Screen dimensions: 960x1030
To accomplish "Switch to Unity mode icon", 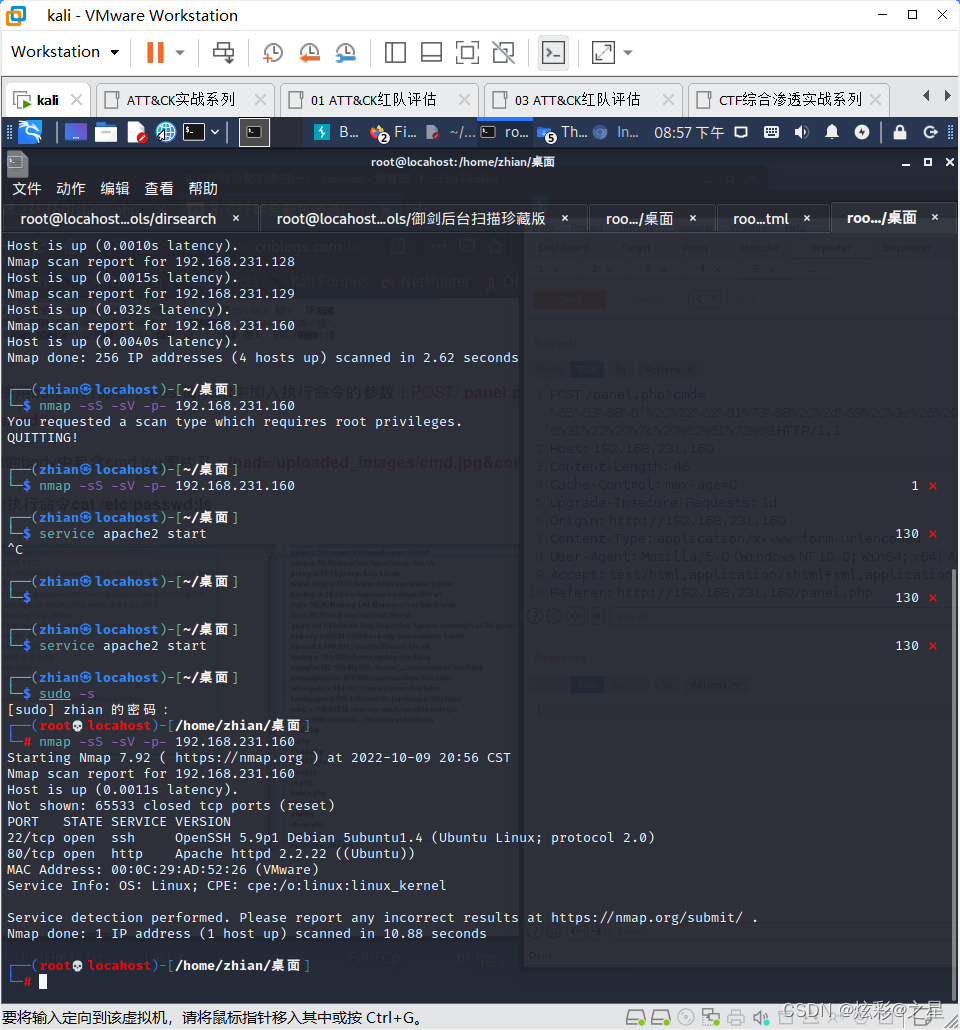I will [503, 53].
